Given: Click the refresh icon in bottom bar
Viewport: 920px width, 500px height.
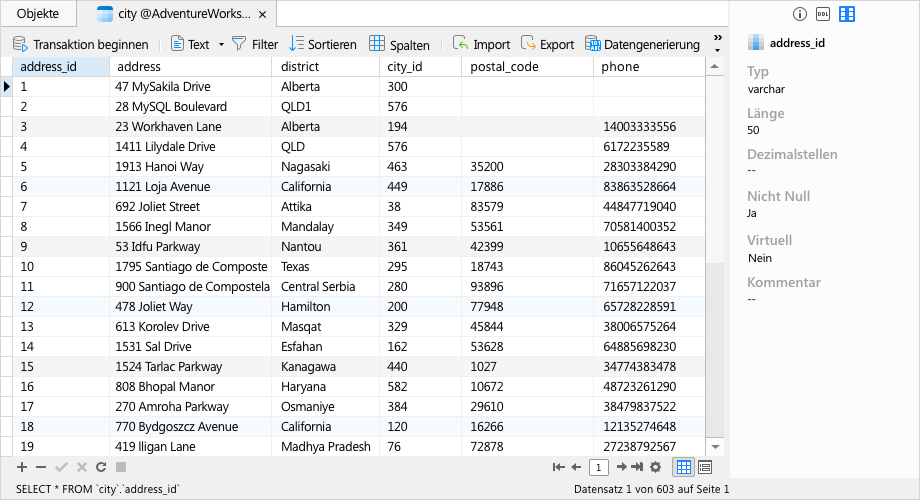Looking at the screenshot, I should (x=101, y=467).
